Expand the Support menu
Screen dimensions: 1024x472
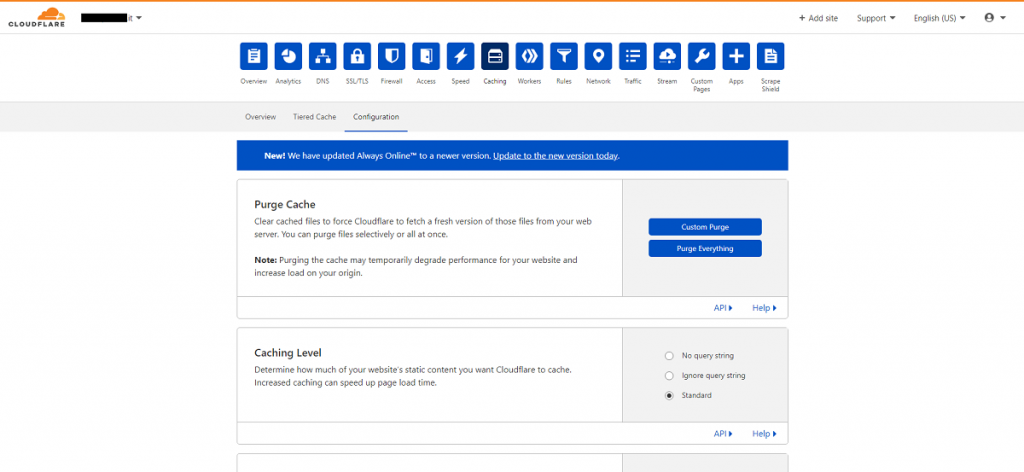click(876, 18)
